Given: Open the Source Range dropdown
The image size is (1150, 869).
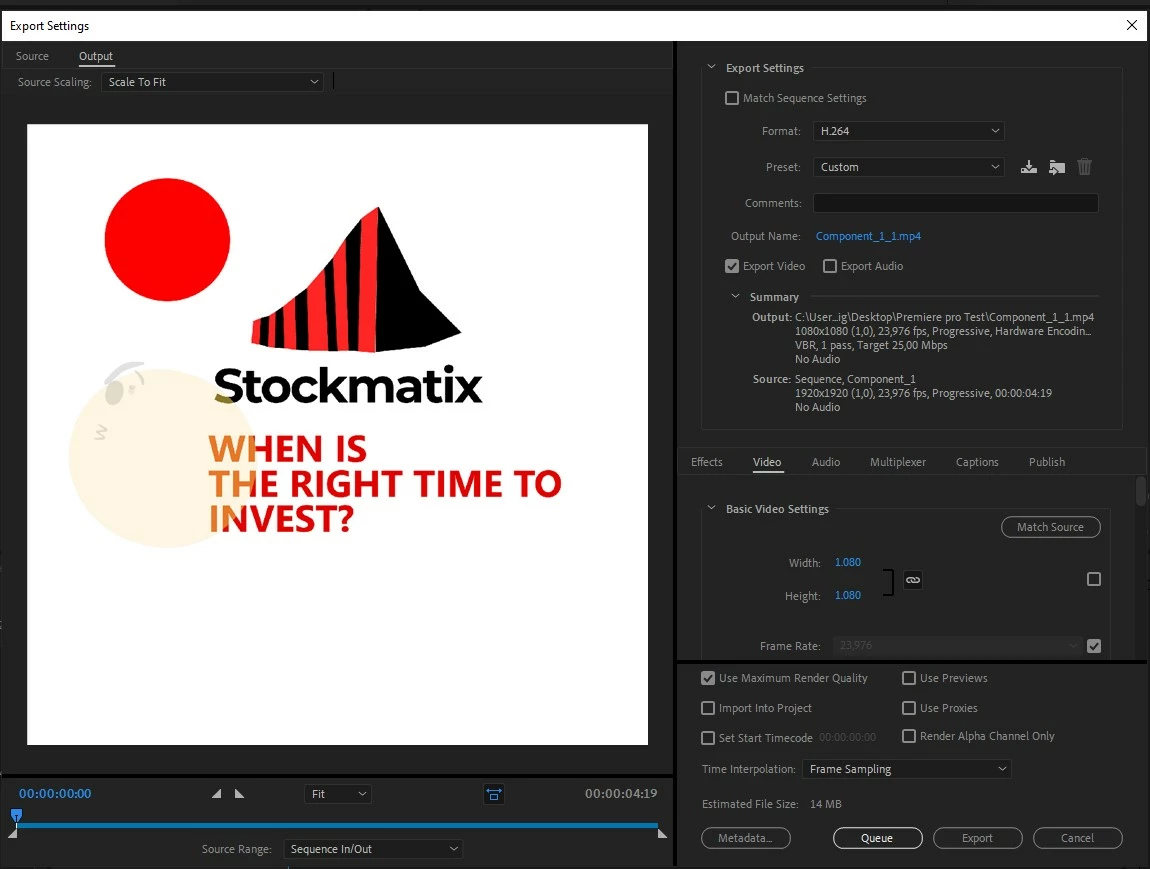Looking at the screenshot, I should (373, 849).
